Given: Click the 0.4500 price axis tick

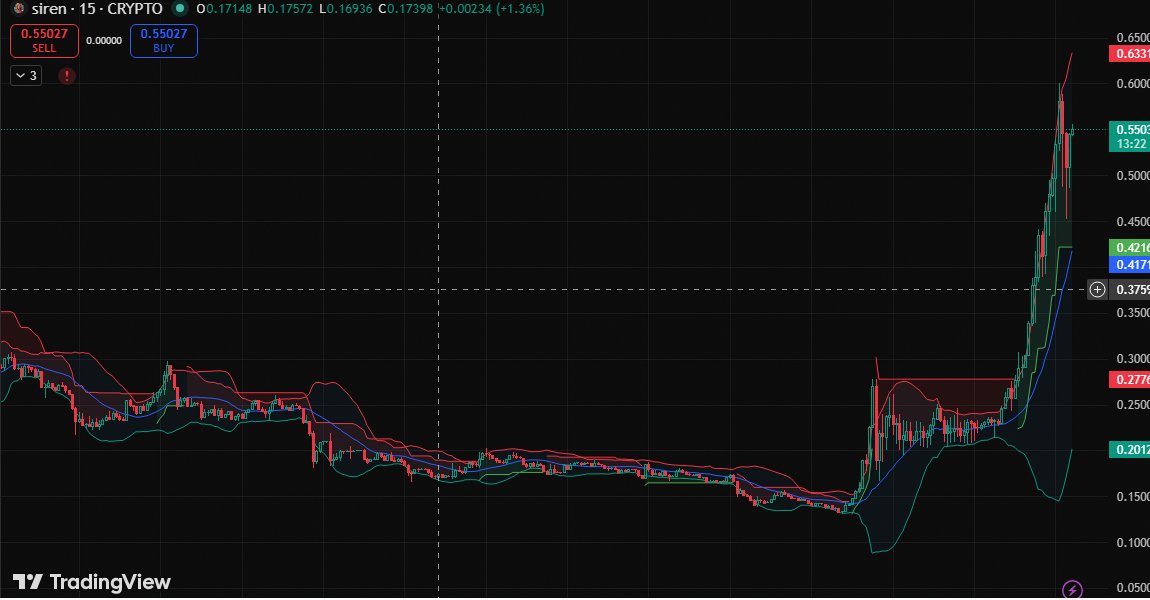Looking at the screenshot, I should pyautogui.click(x=1132, y=222).
